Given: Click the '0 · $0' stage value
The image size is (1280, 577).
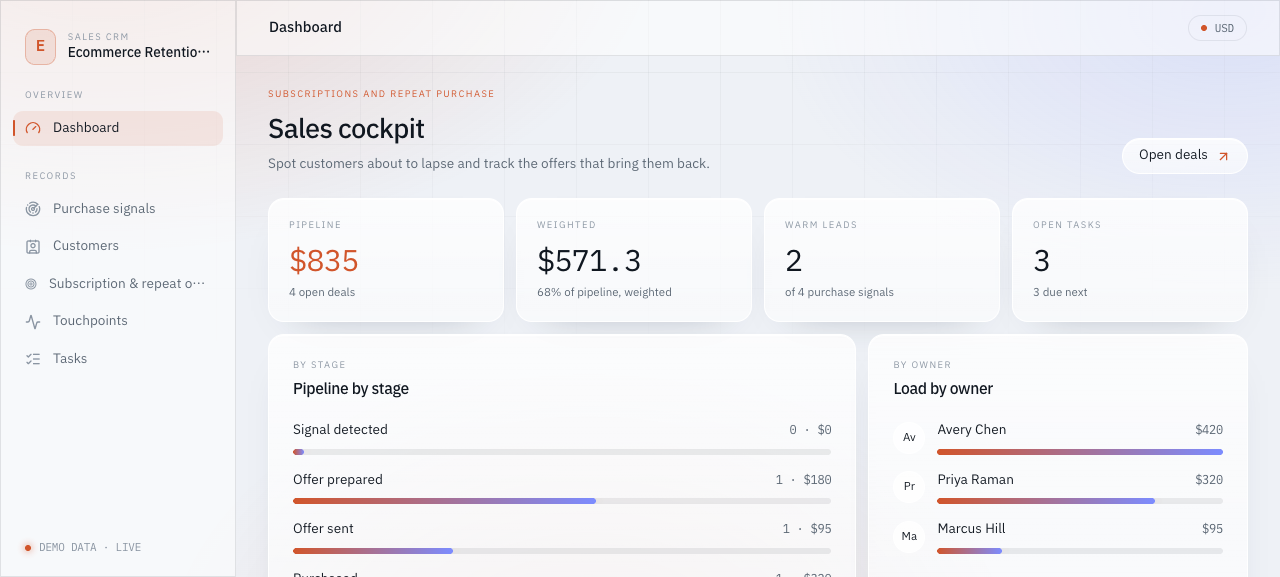Looking at the screenshot, I should (811, 430).
